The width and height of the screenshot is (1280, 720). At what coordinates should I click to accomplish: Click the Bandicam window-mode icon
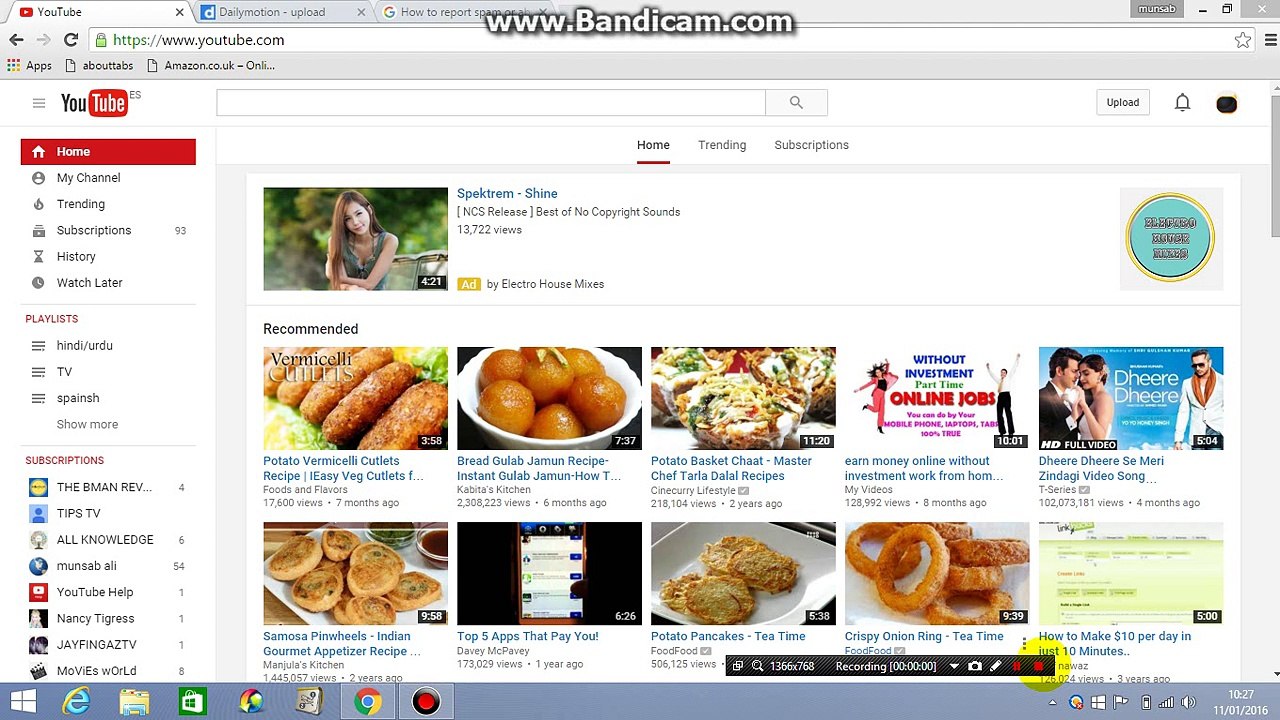coord(737,666)
